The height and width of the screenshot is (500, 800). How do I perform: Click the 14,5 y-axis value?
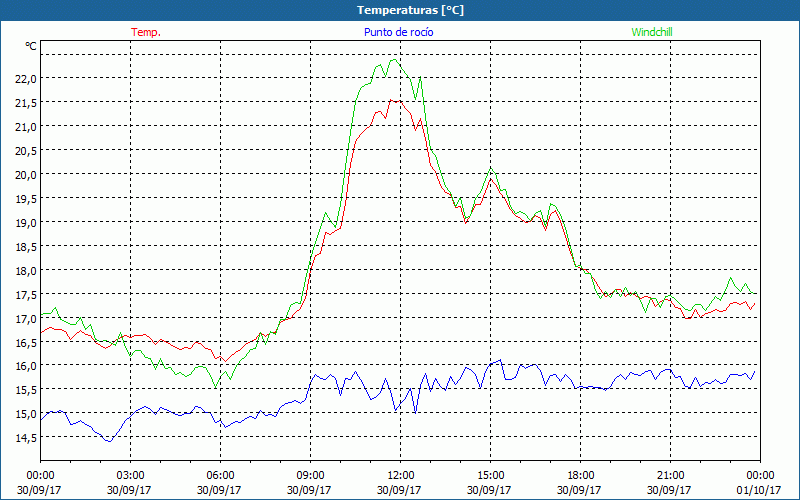(x=26, y=438)
